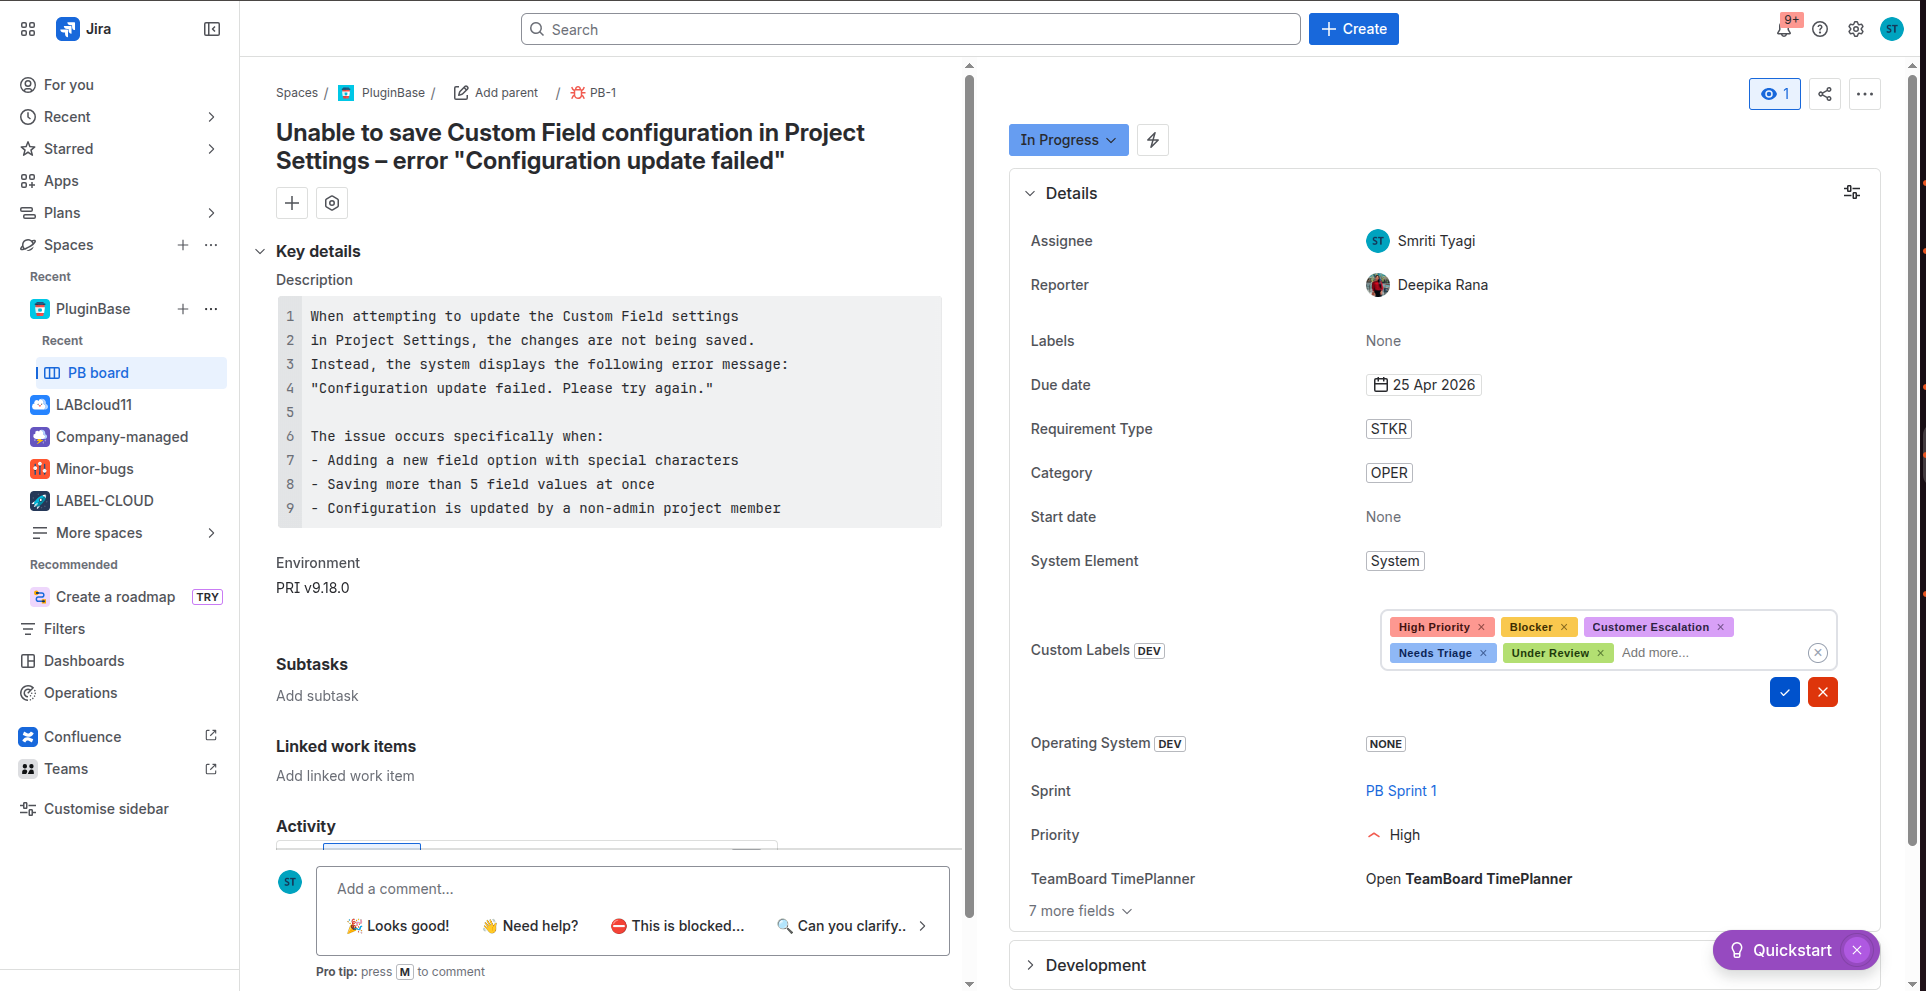Open the issue more actions ellipsis
Screen dimensions: 1926x991
tap(1865, 94)
